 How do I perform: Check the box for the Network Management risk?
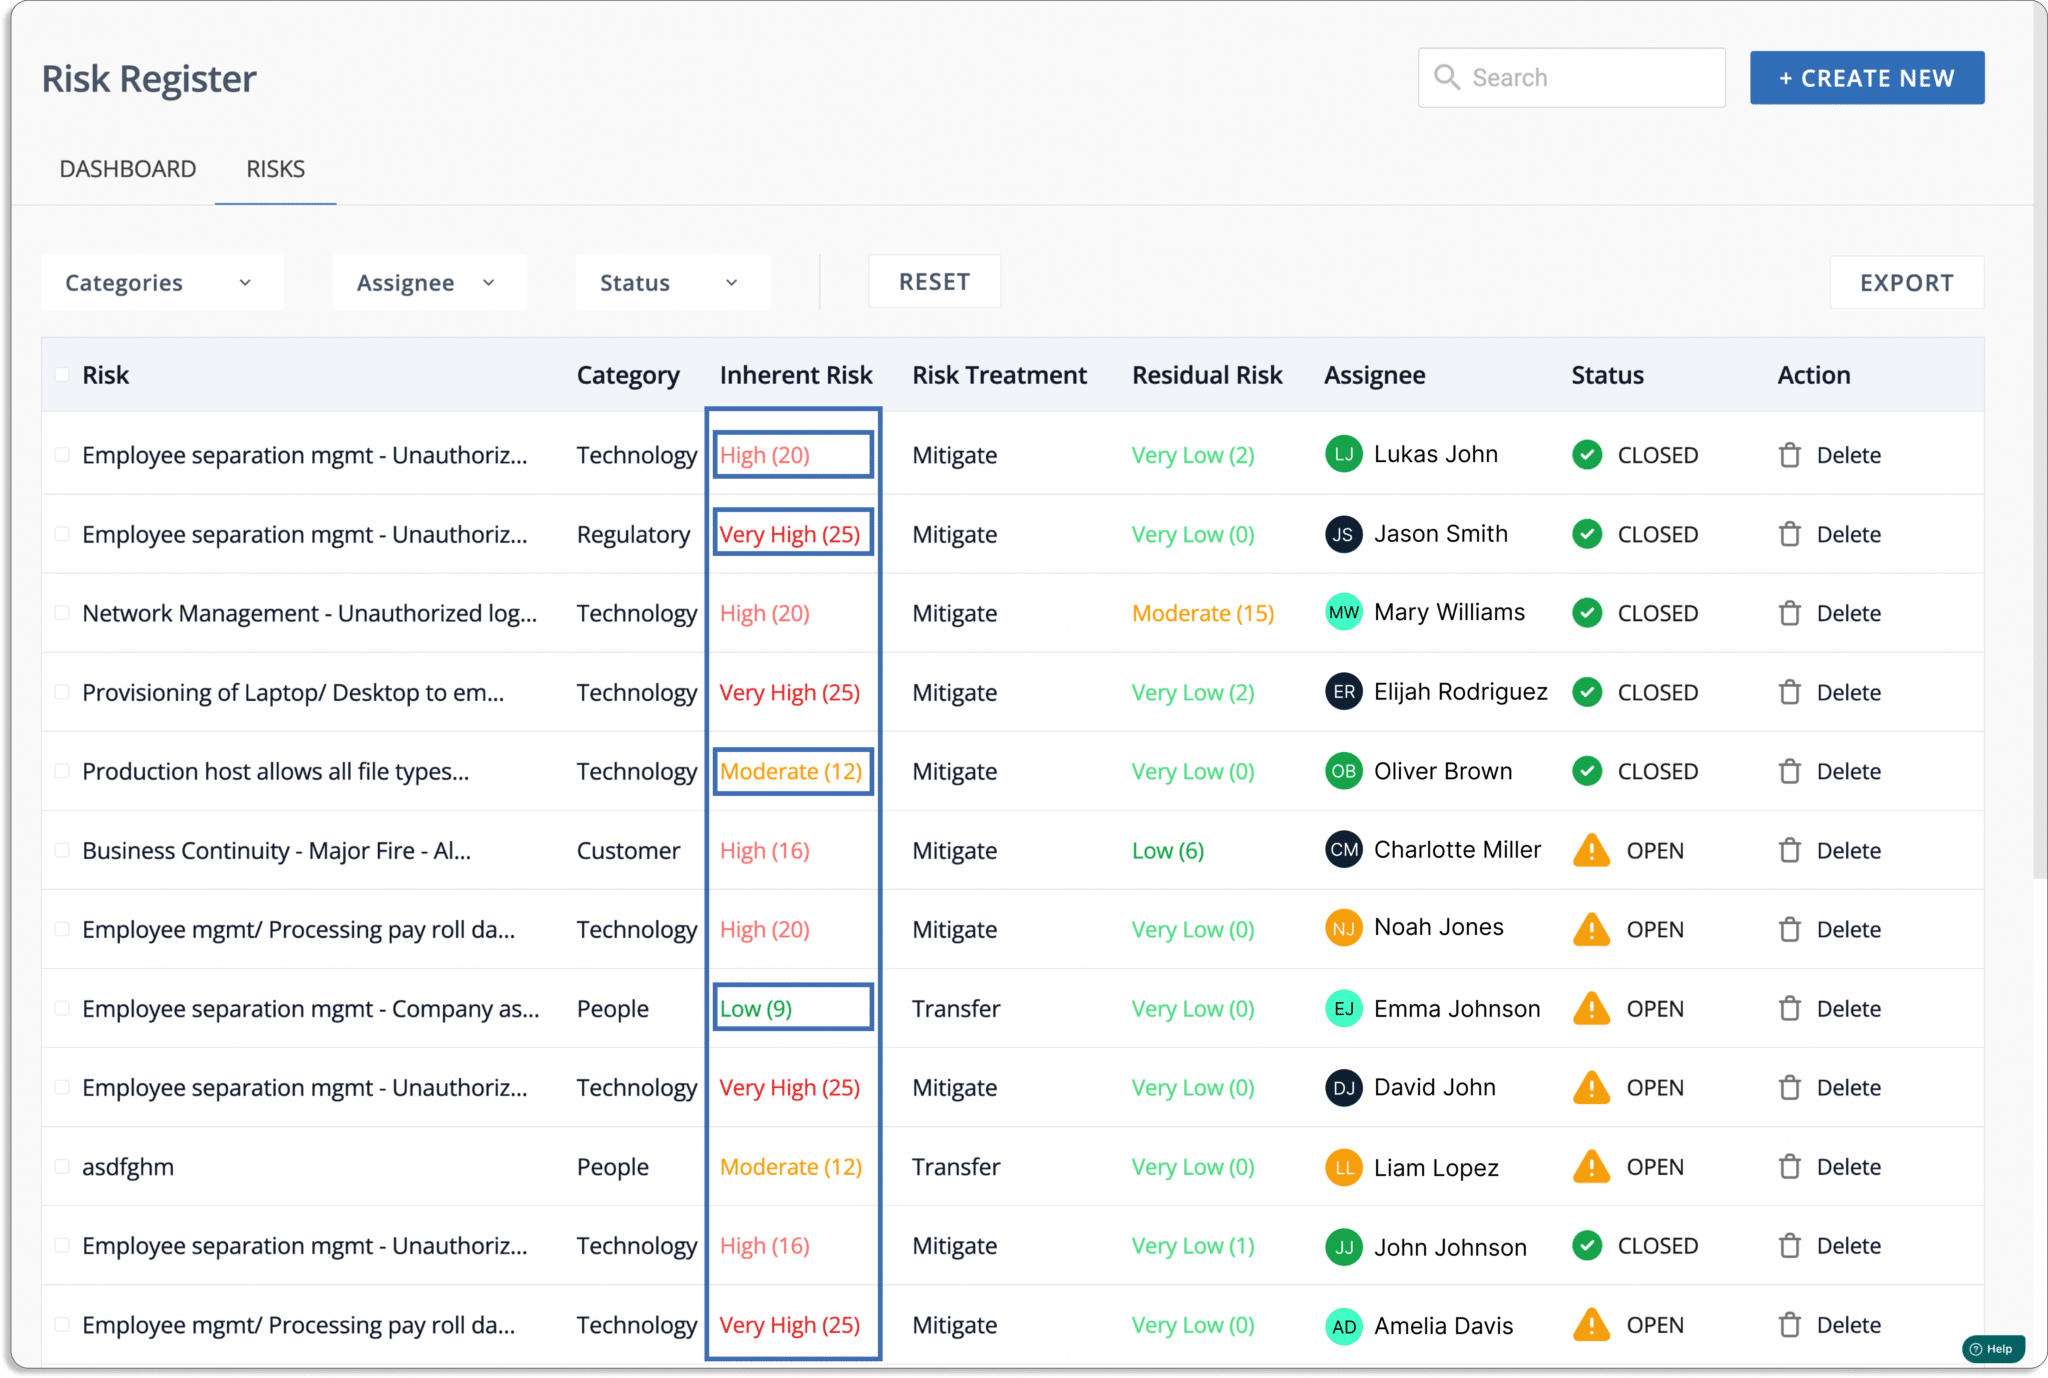pos(62,613)
